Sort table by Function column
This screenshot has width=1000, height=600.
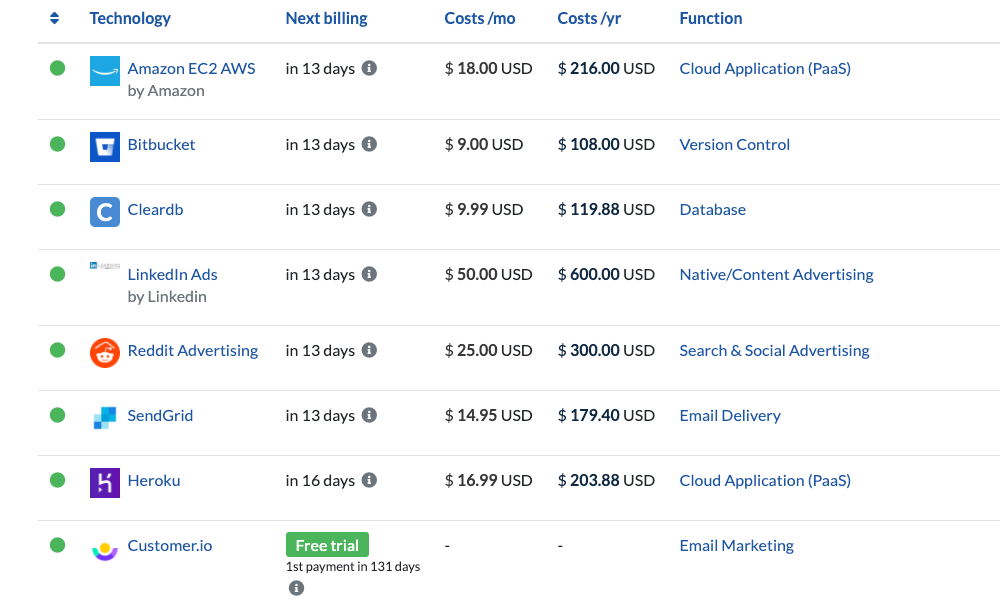[x=711, y=18]
